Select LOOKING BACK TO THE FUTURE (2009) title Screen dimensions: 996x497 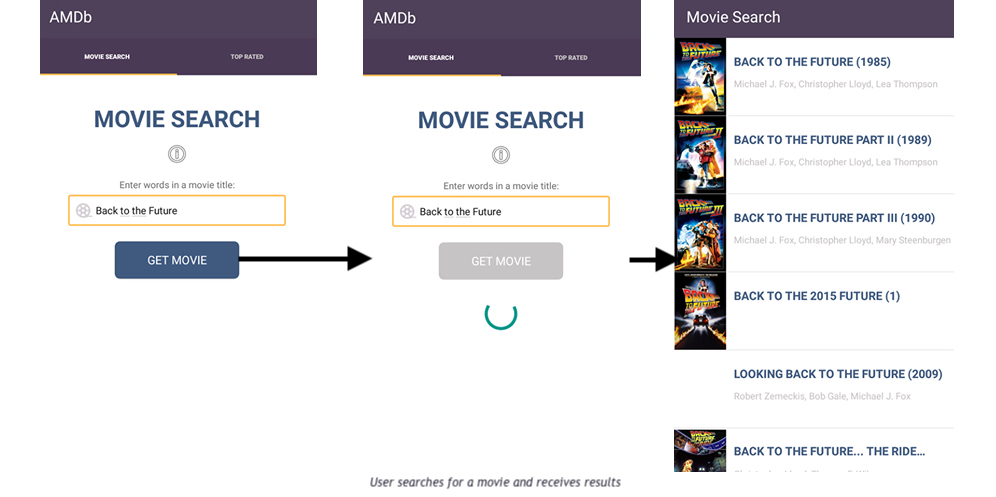(x=838, y=374)
